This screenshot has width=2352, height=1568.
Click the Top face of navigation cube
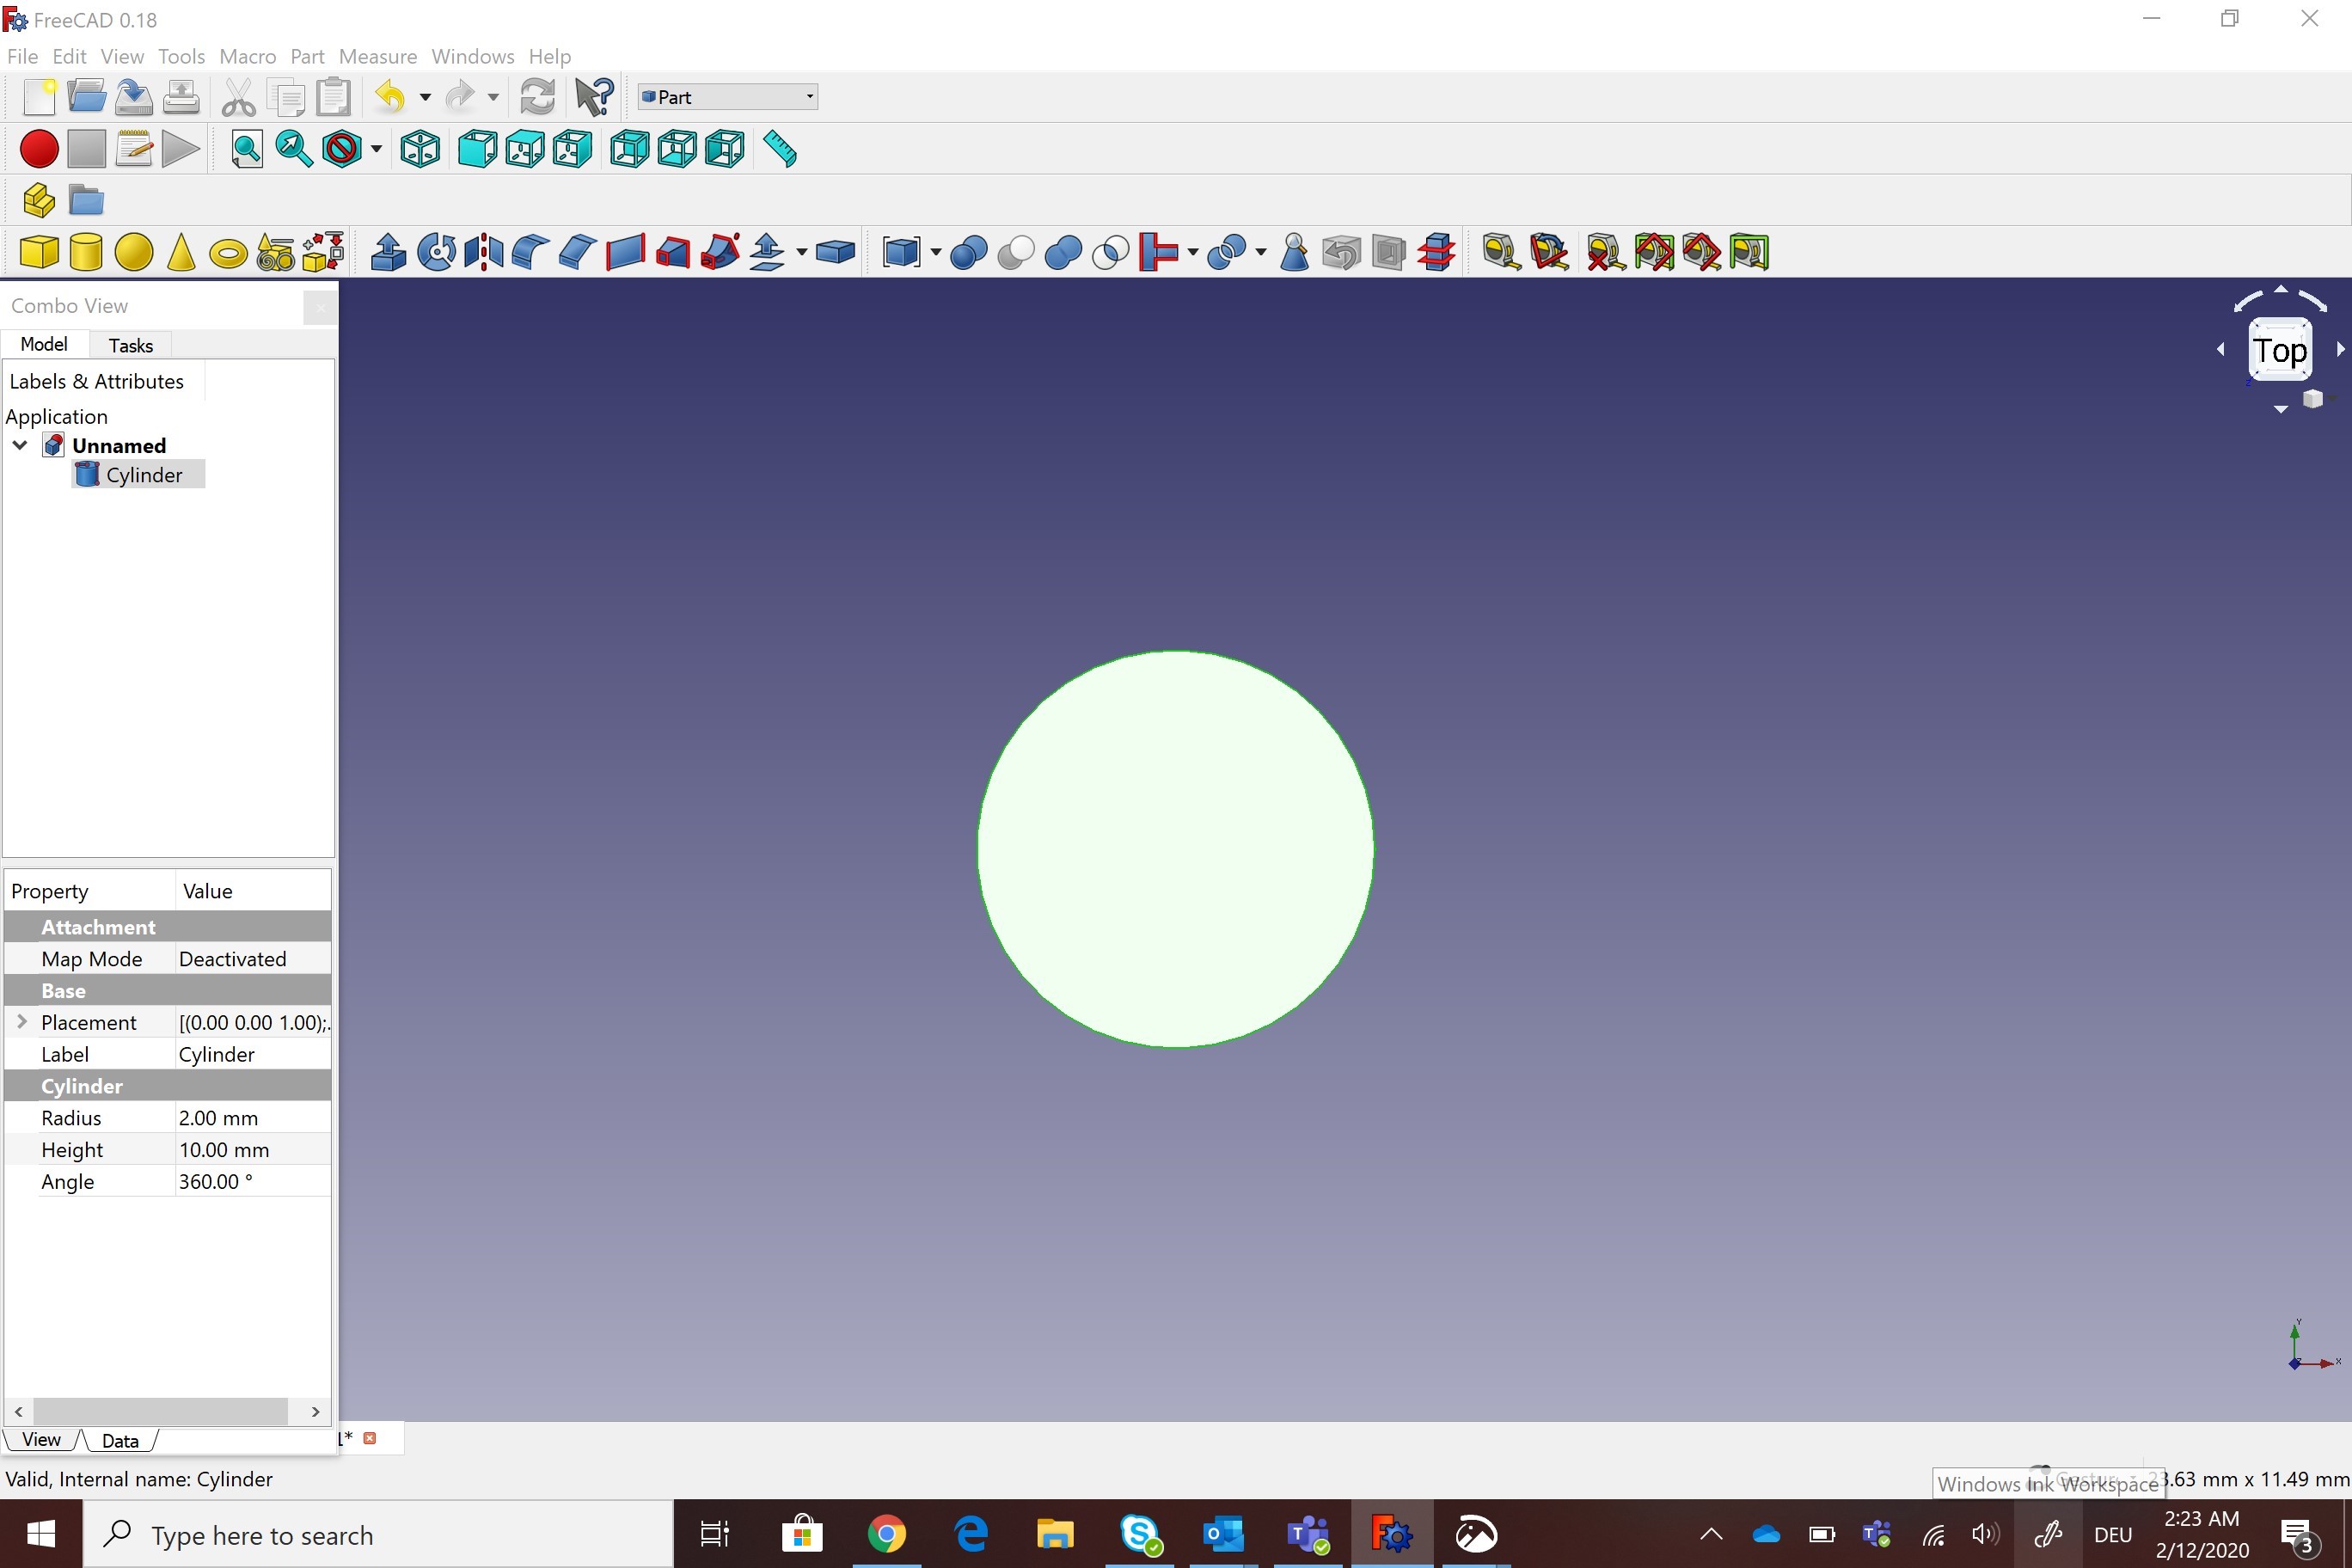click(2279, 351)
